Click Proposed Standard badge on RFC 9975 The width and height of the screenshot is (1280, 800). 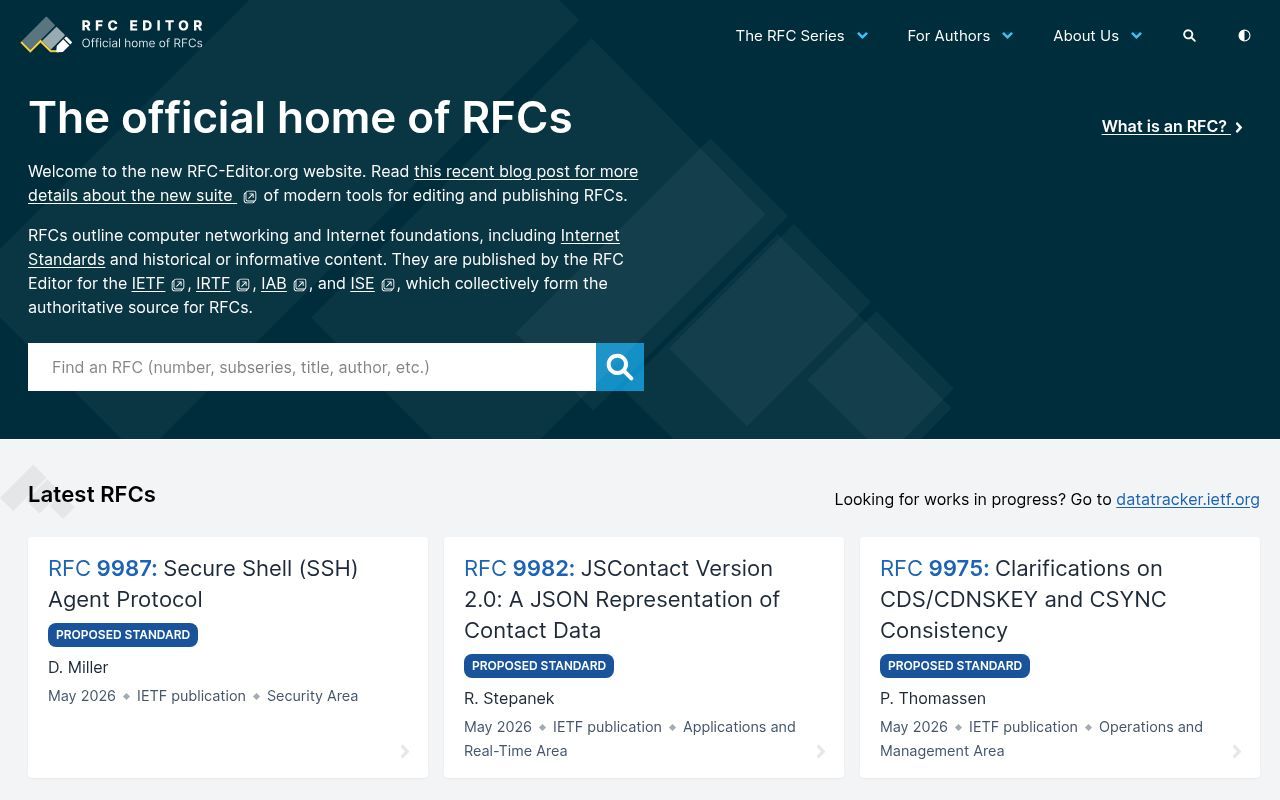955,666
